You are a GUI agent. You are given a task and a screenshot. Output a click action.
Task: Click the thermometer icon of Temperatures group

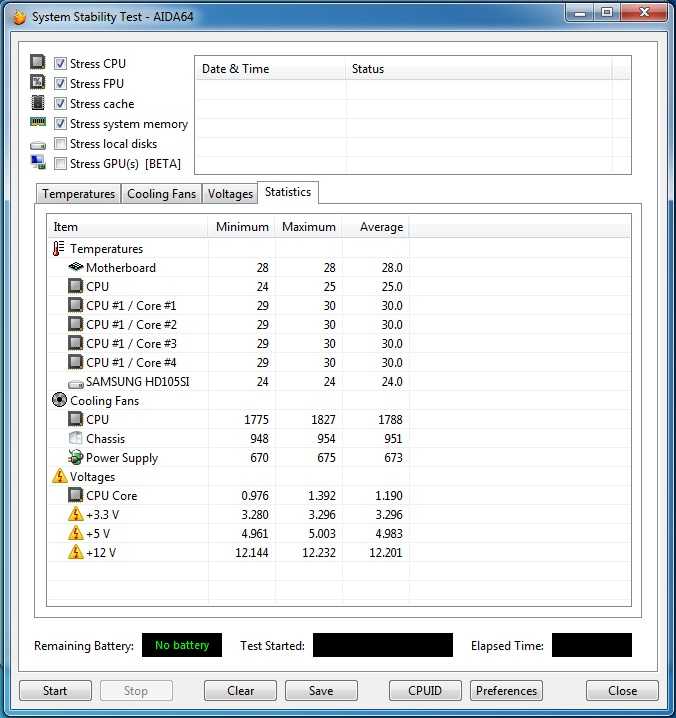(58, 249)
